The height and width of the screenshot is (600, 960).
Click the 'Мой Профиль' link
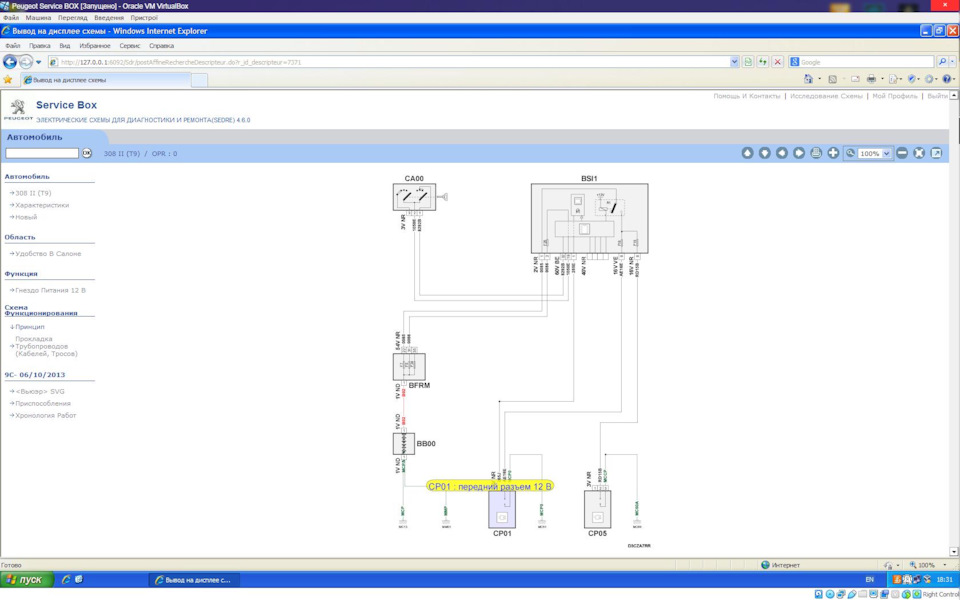pos(894,96)
